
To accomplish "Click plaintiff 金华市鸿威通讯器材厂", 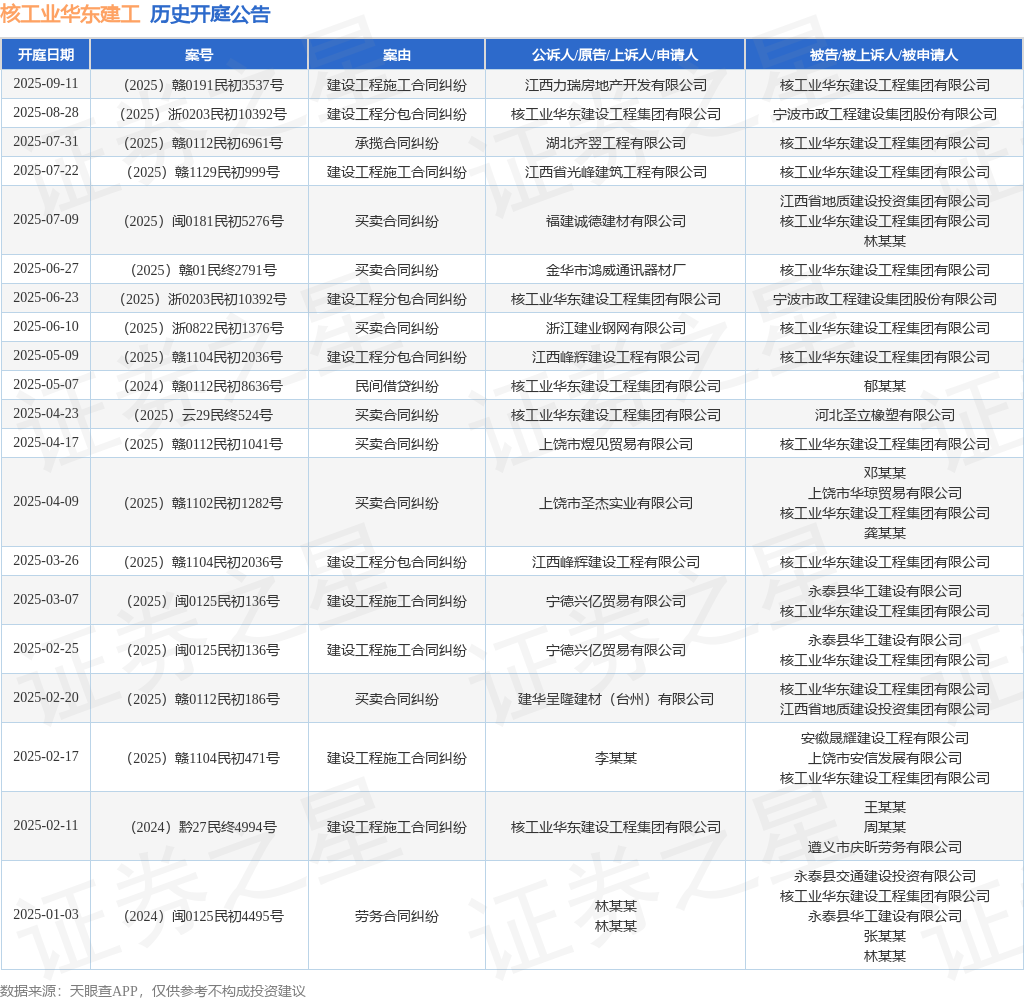I will point(616,270).
